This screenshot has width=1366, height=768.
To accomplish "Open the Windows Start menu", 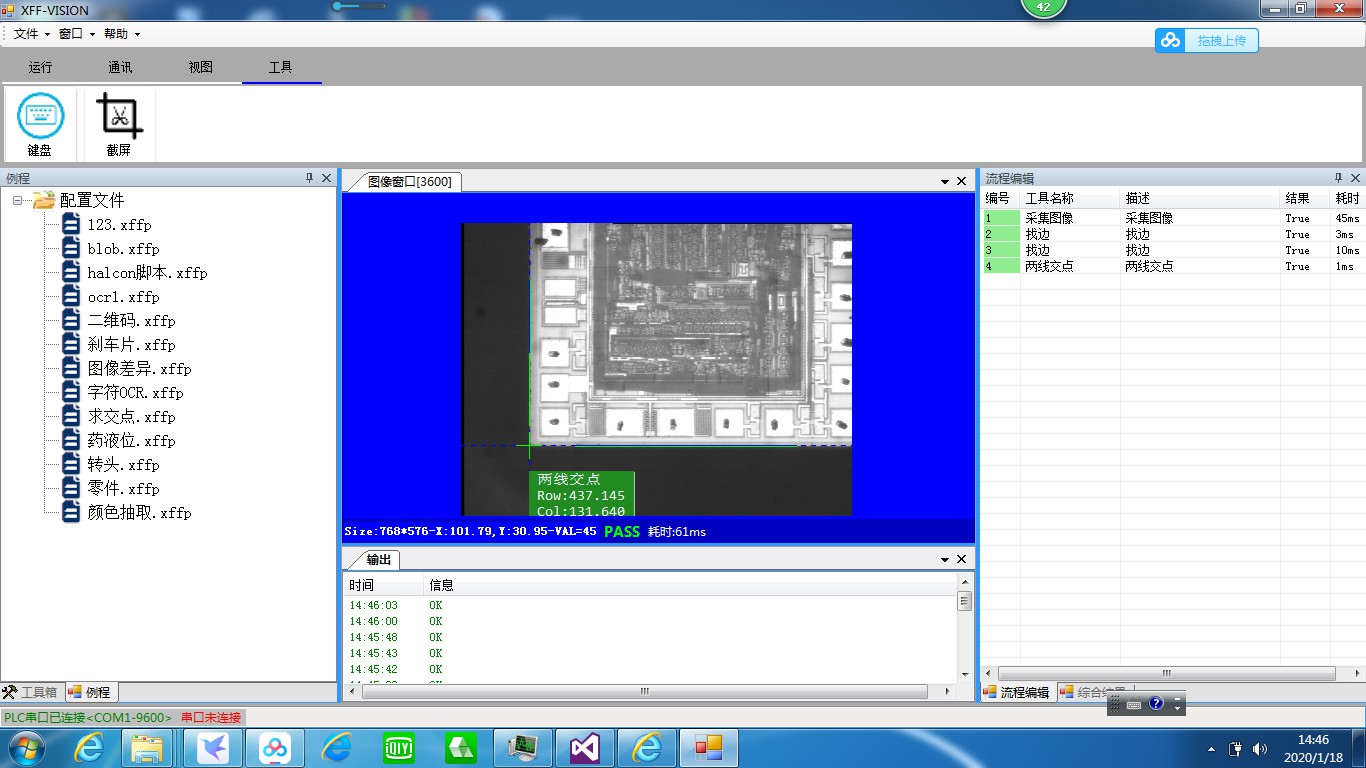I will (x=25, y=747).
